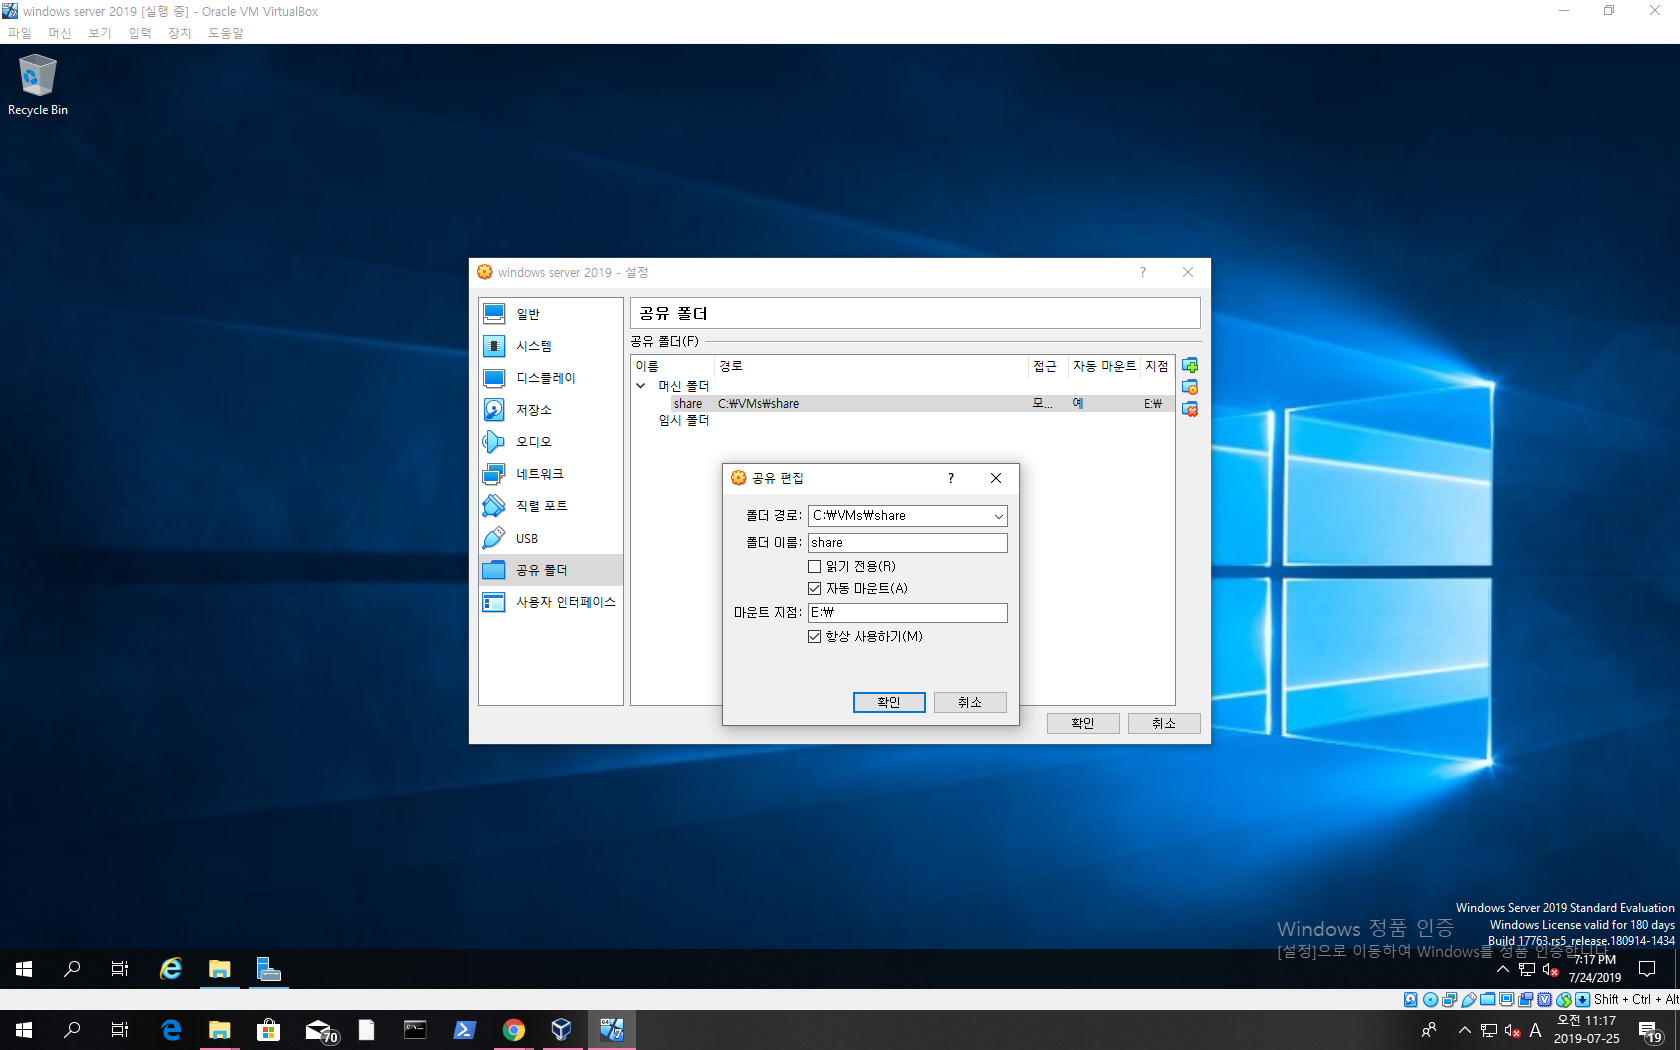Image resolution: width=1680 pixels, height=1050 pixels.
Task: Click the 마운트 지점 text field
Action: tap(908, 613)
